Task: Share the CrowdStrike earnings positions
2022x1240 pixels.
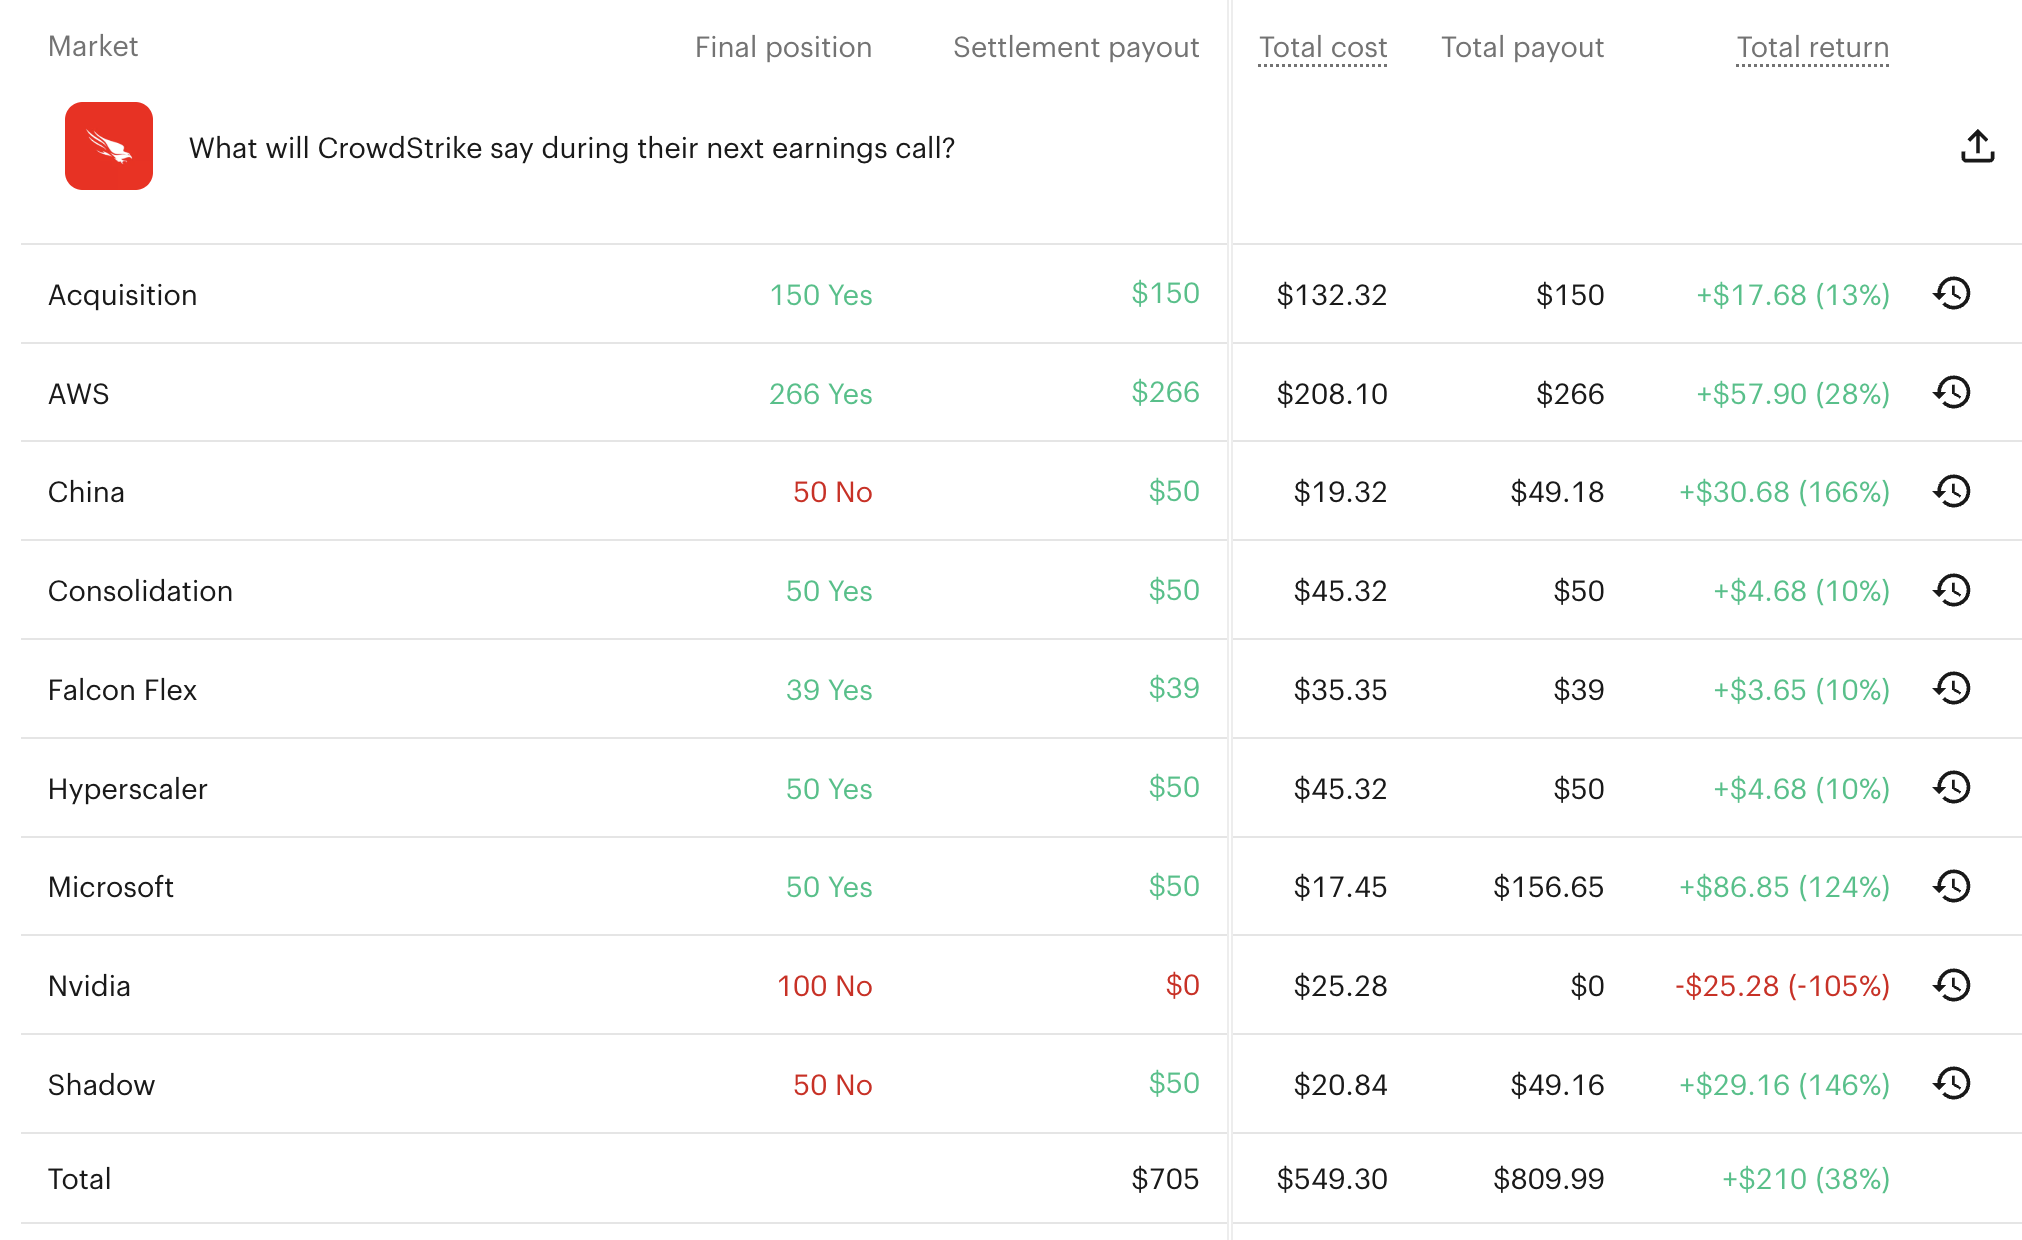Action: click(1977, 146)
